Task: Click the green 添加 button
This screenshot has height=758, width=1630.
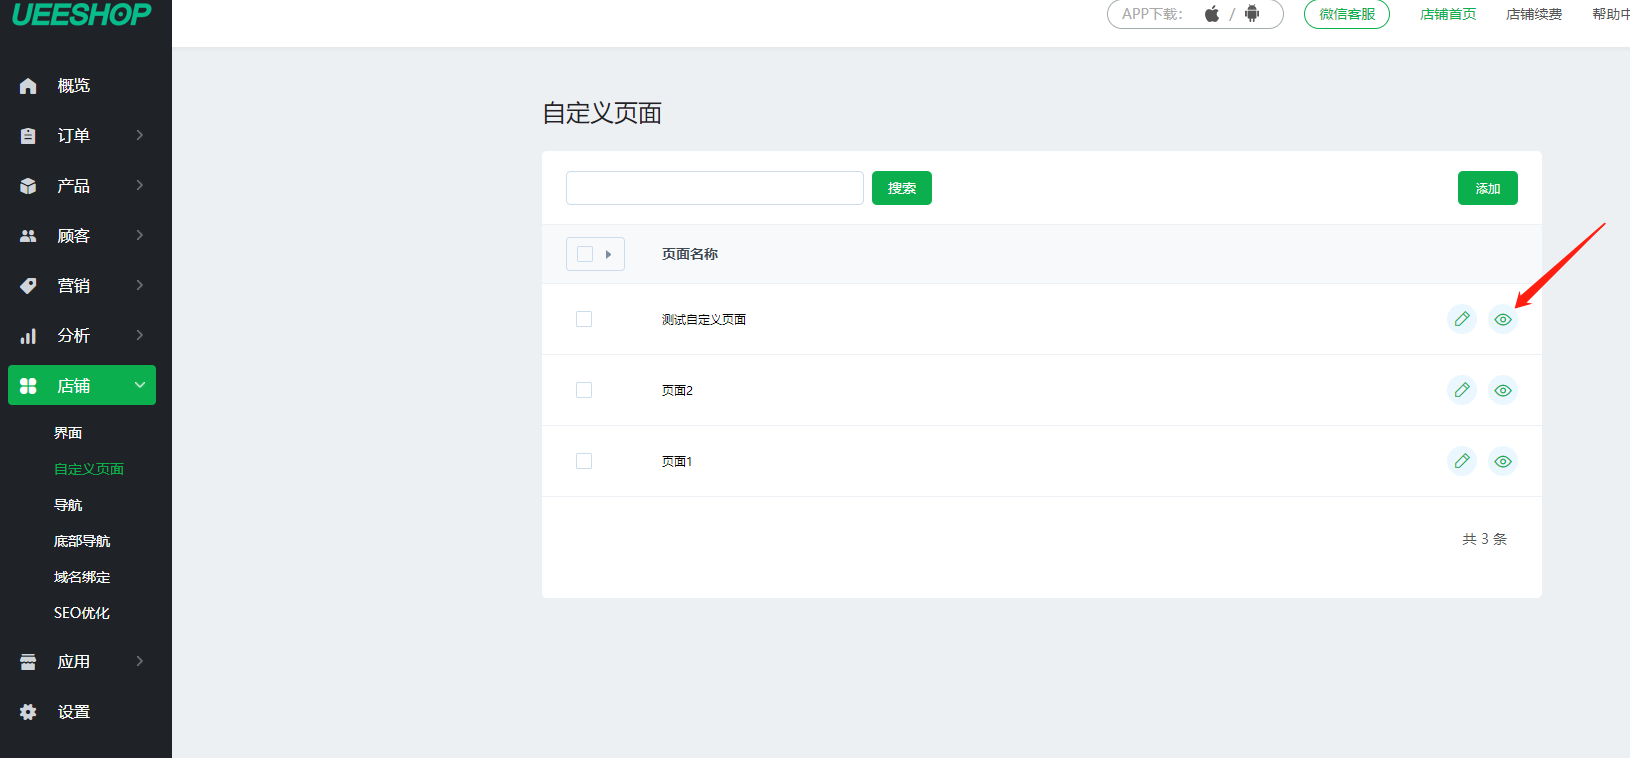Action: pos(1487,188)
